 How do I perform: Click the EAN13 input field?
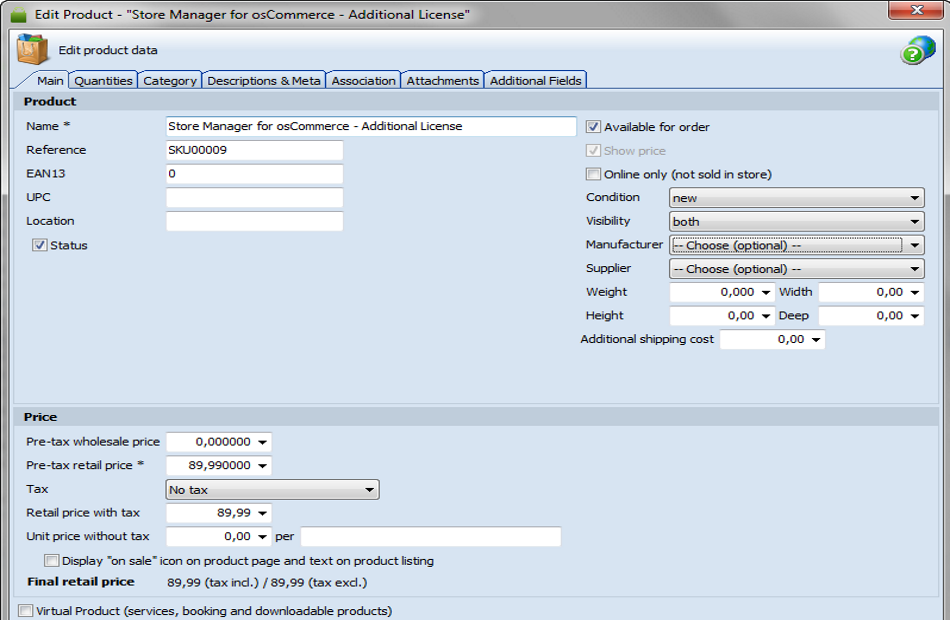tap(254, 173)
